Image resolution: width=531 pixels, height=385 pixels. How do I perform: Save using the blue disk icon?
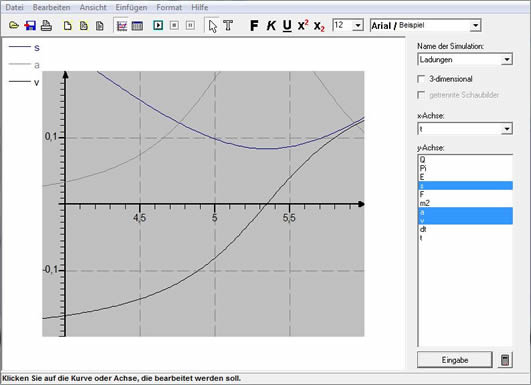pyautogui.click(x=30, y=25)
